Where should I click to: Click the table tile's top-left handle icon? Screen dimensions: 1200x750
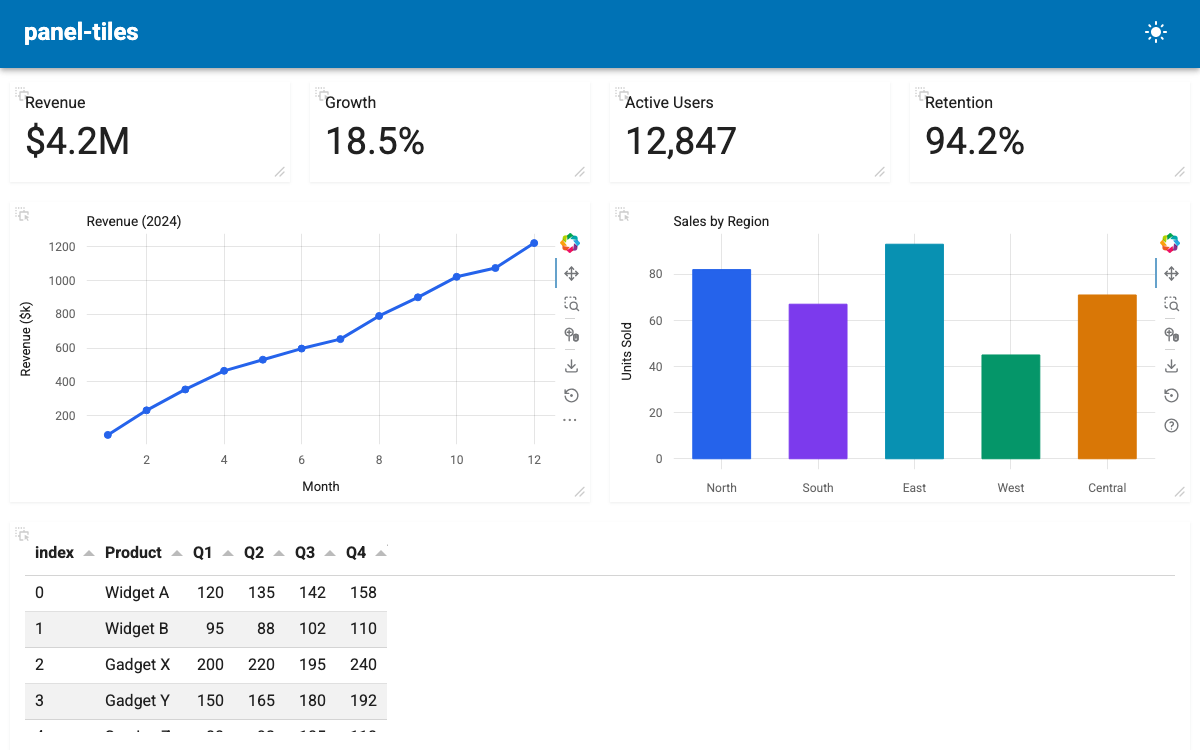[x=22, y=534]
